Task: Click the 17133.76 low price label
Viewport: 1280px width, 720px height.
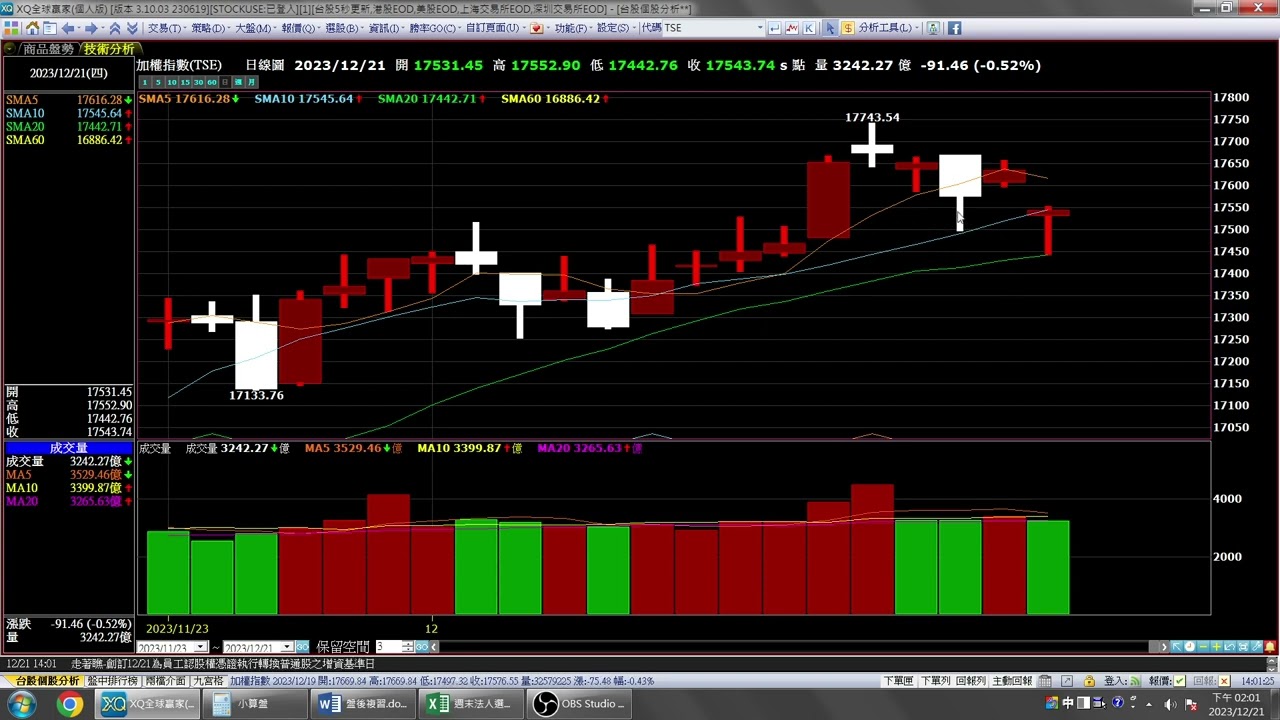Action: coord(256,395)
